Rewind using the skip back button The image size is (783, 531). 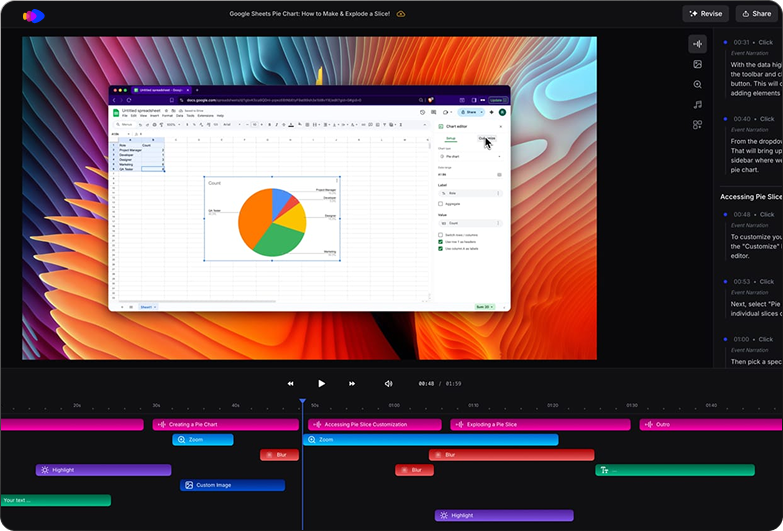(291, 383)
